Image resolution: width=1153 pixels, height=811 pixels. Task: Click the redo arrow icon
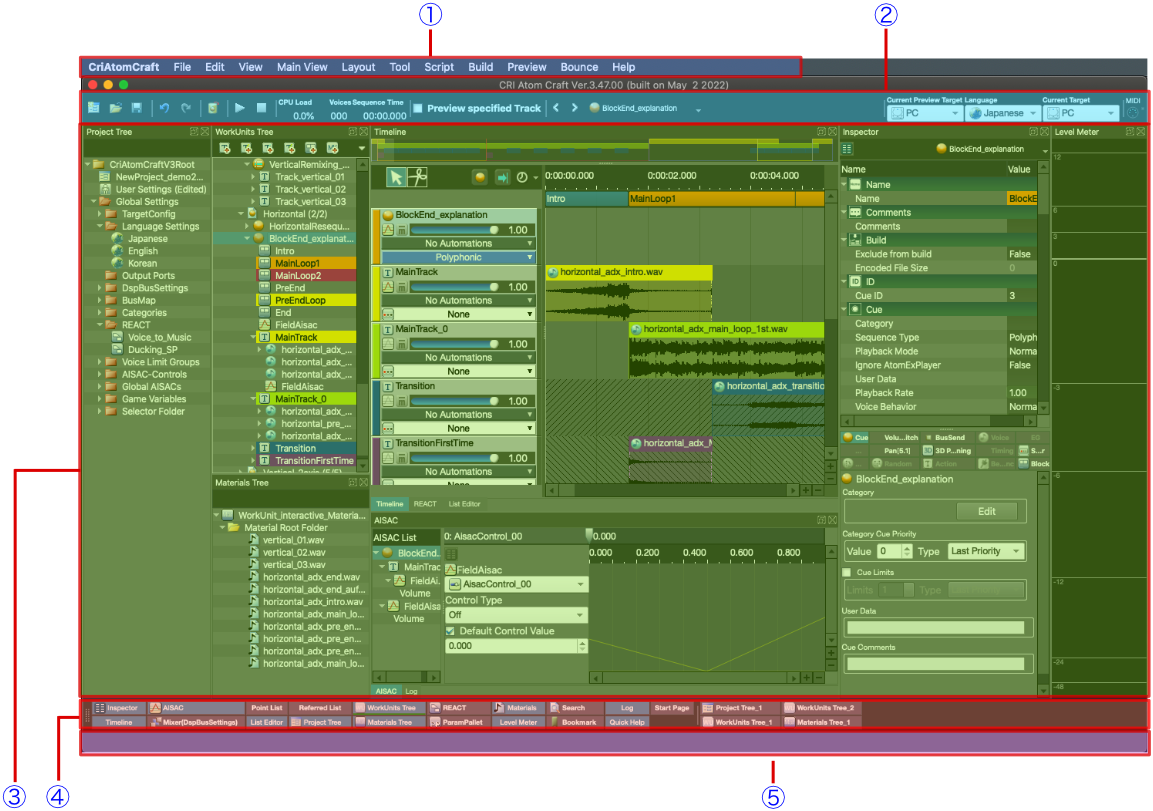coord(186,108)
